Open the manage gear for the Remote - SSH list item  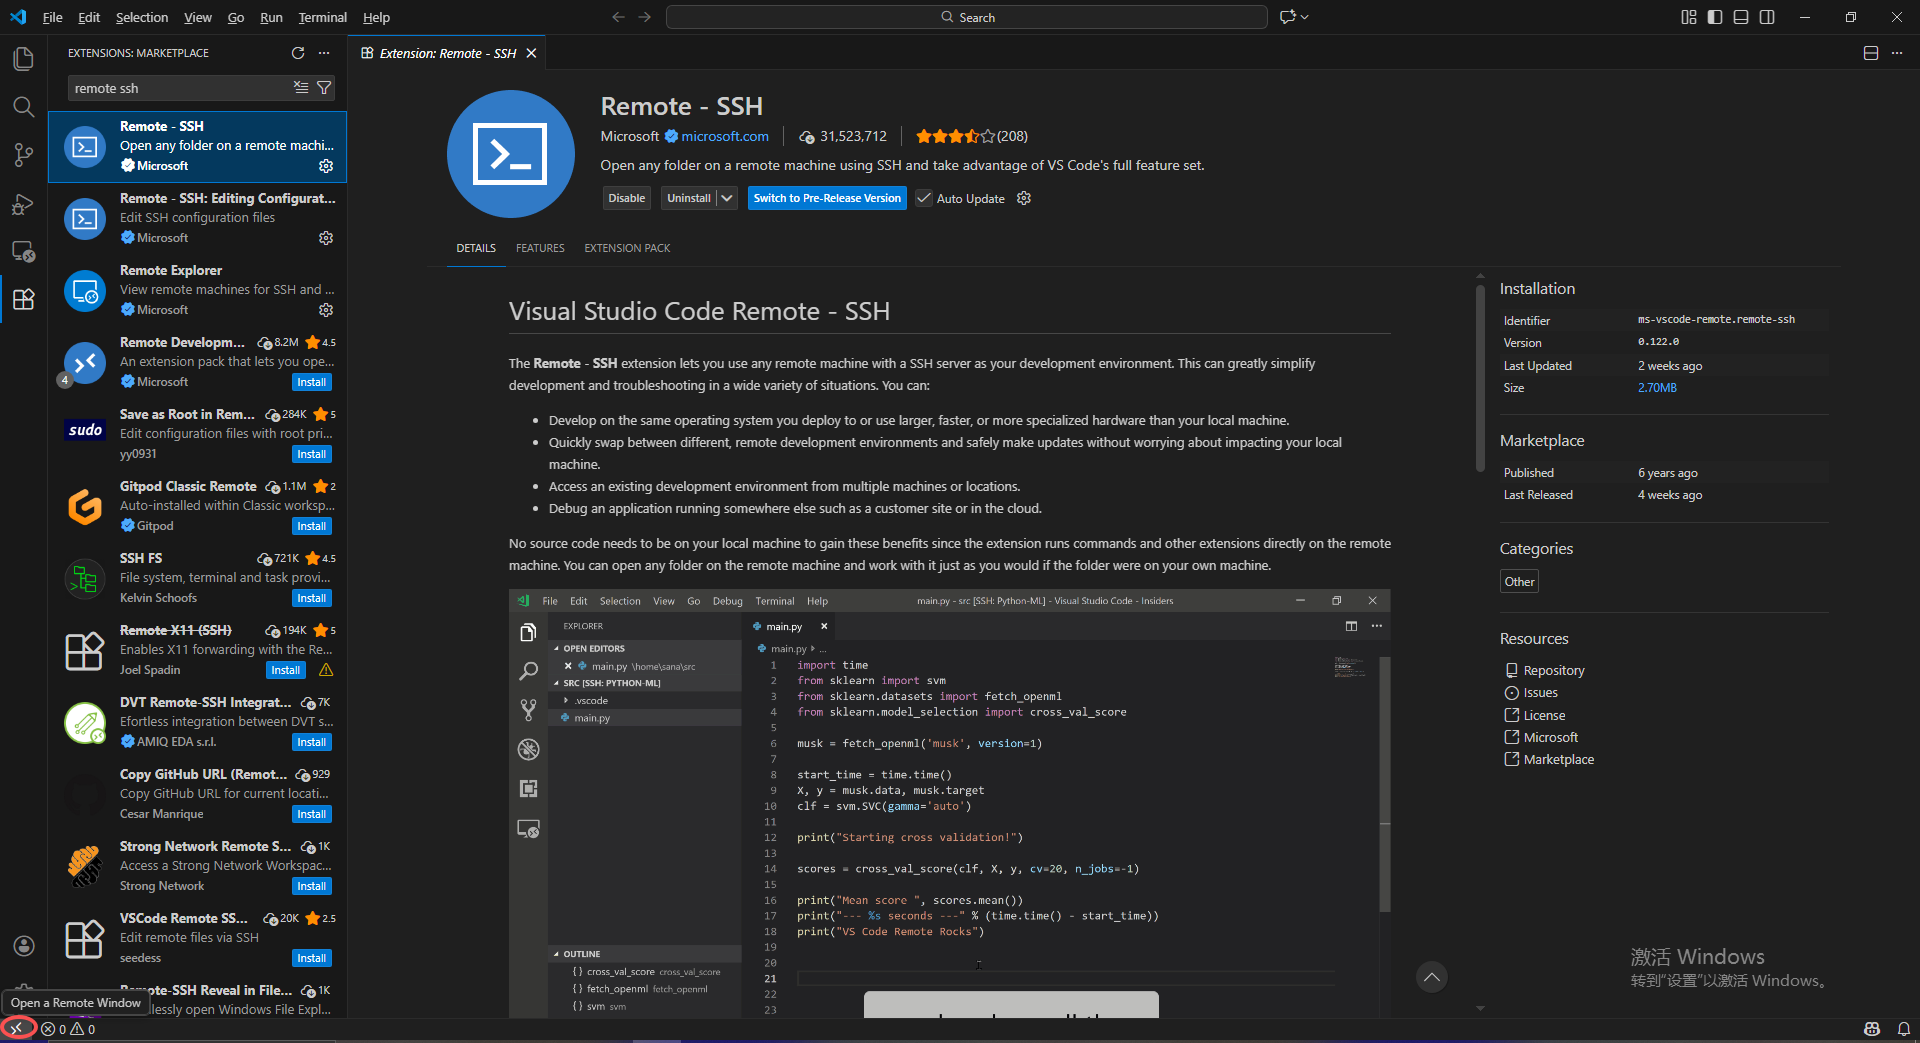tap(326, 166)
